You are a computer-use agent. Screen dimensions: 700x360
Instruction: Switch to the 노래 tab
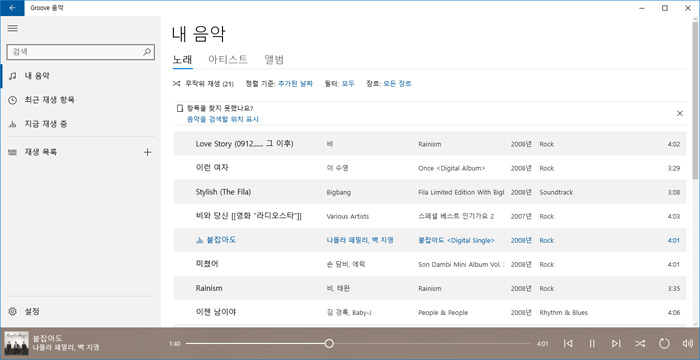click(x=183, y=59)
